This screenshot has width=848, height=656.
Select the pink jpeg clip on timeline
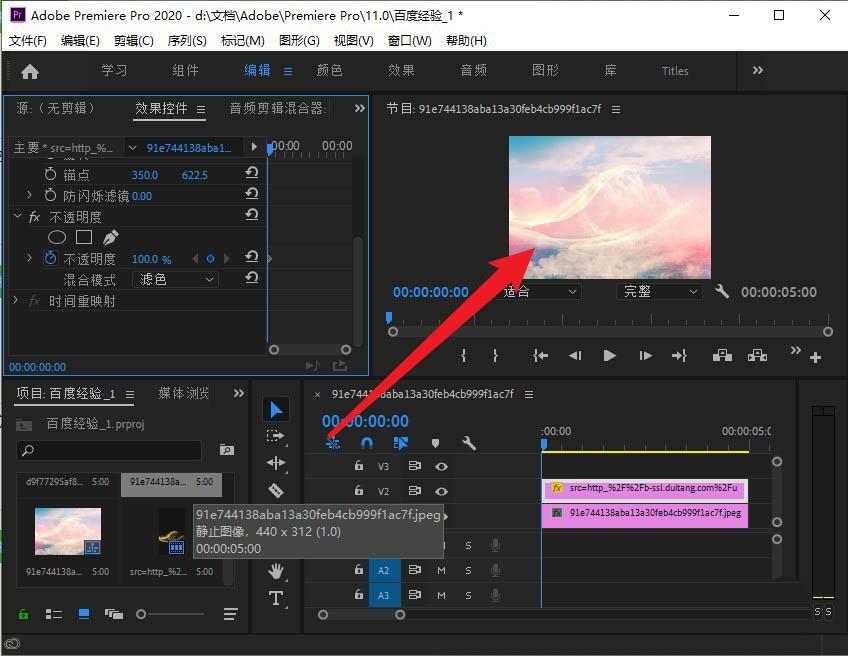tap(645, 513)
